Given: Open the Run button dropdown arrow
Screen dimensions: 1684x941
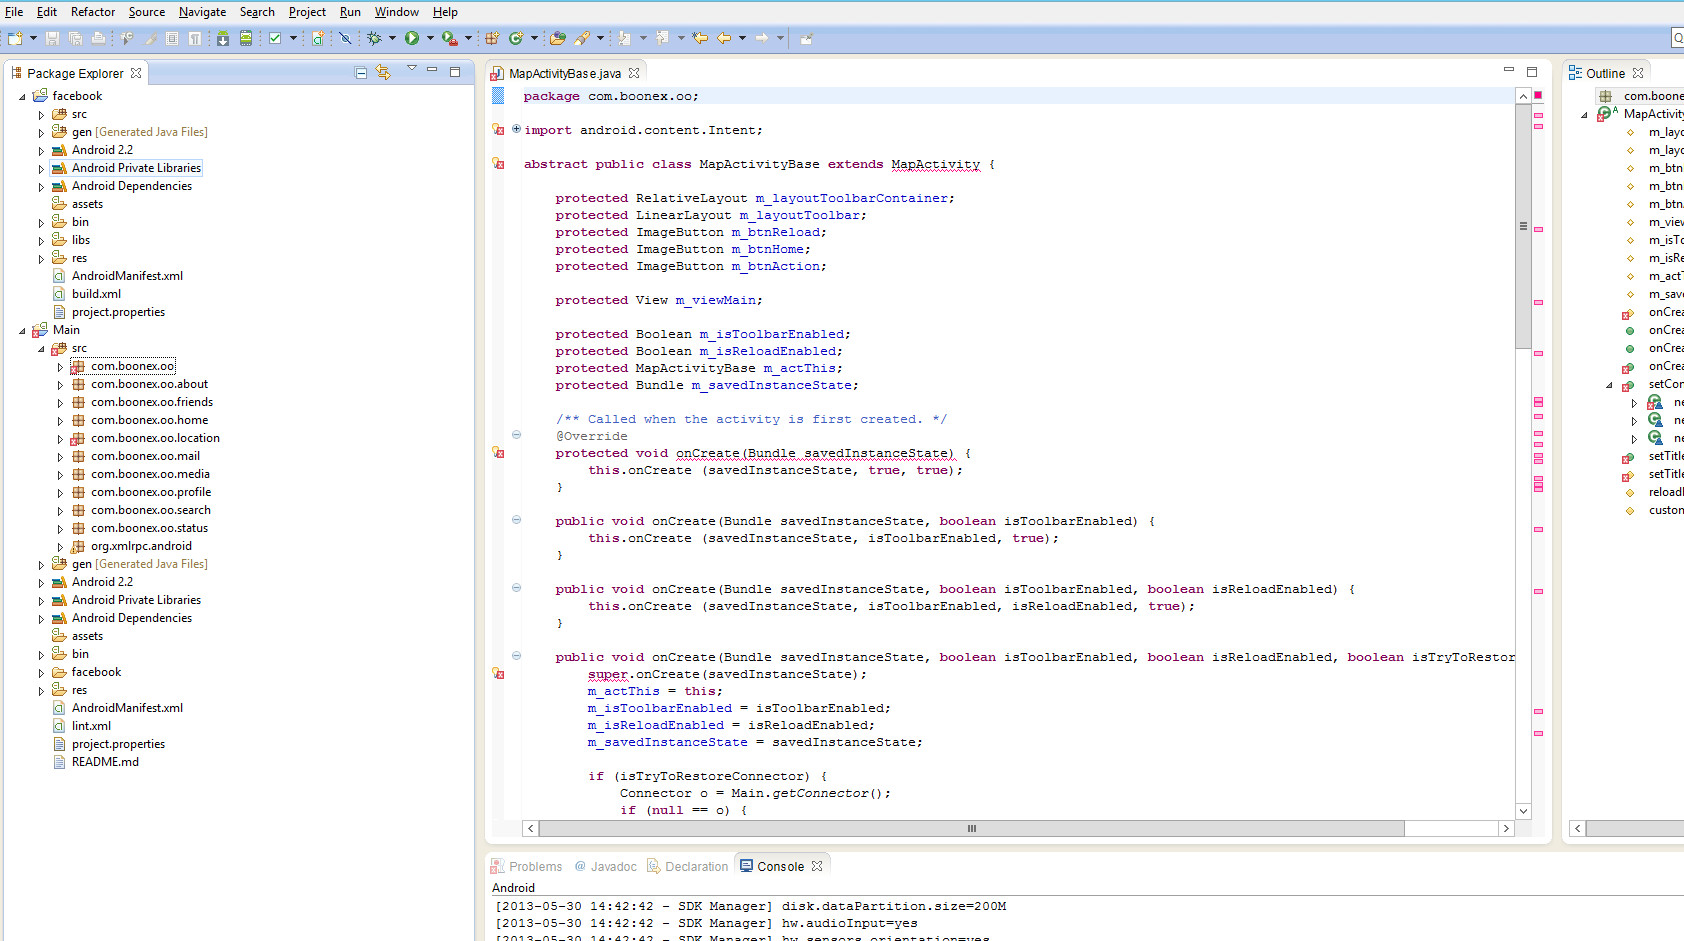Looking at the screenshot, I should 430,38.
